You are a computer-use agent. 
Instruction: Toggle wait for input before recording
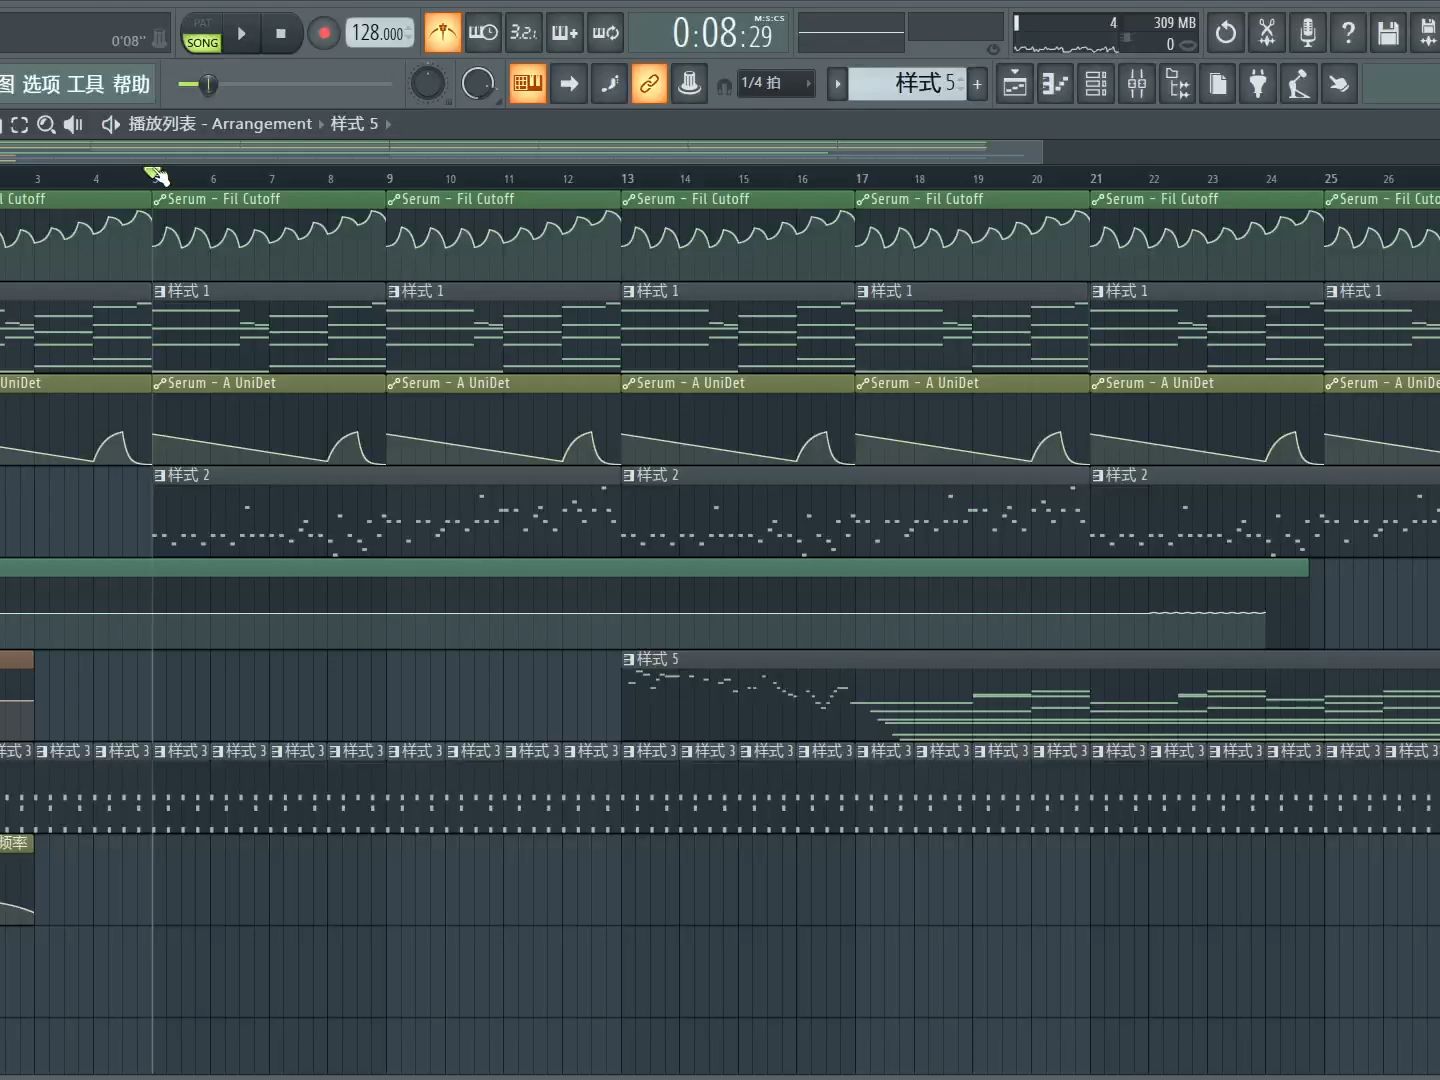point(483,33)
